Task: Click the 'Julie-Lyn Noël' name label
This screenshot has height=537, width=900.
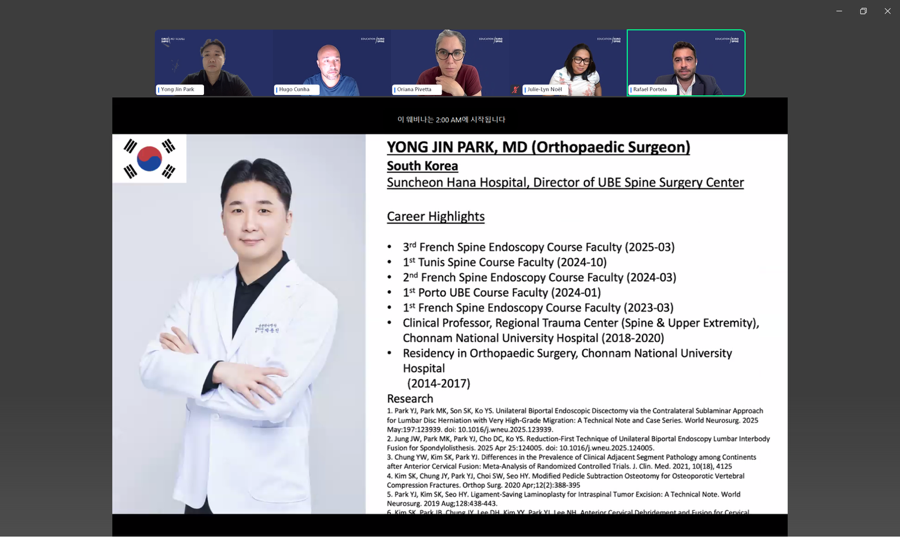Action: pos(545,90)
